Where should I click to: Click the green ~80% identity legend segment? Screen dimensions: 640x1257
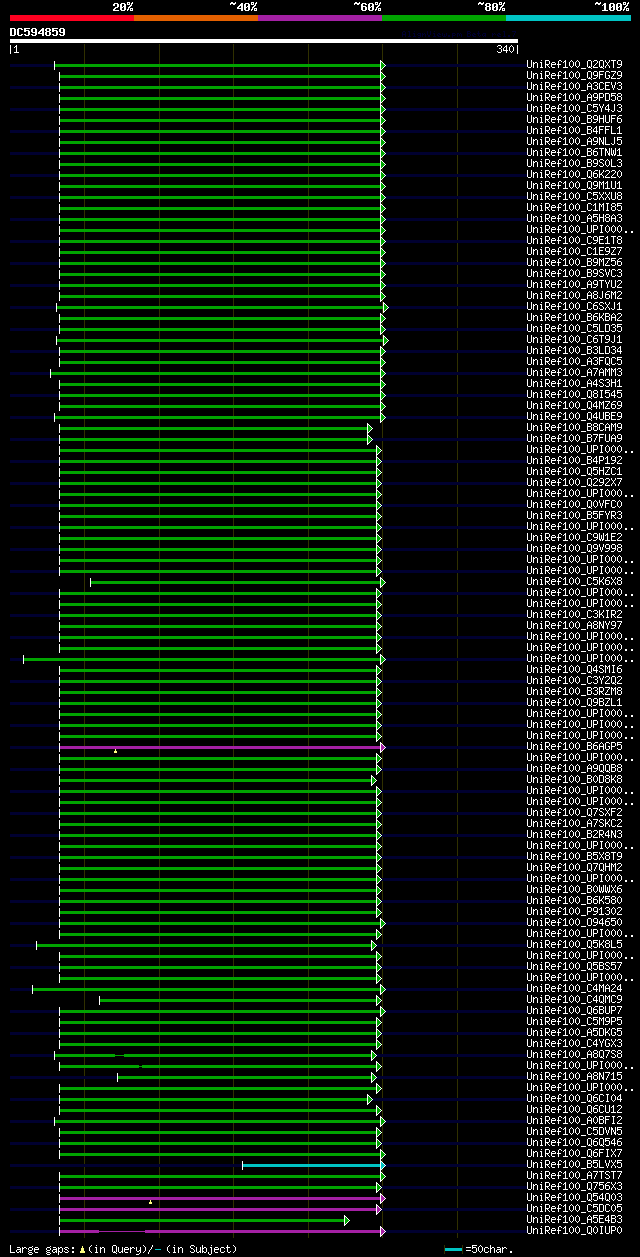[444, 17]
